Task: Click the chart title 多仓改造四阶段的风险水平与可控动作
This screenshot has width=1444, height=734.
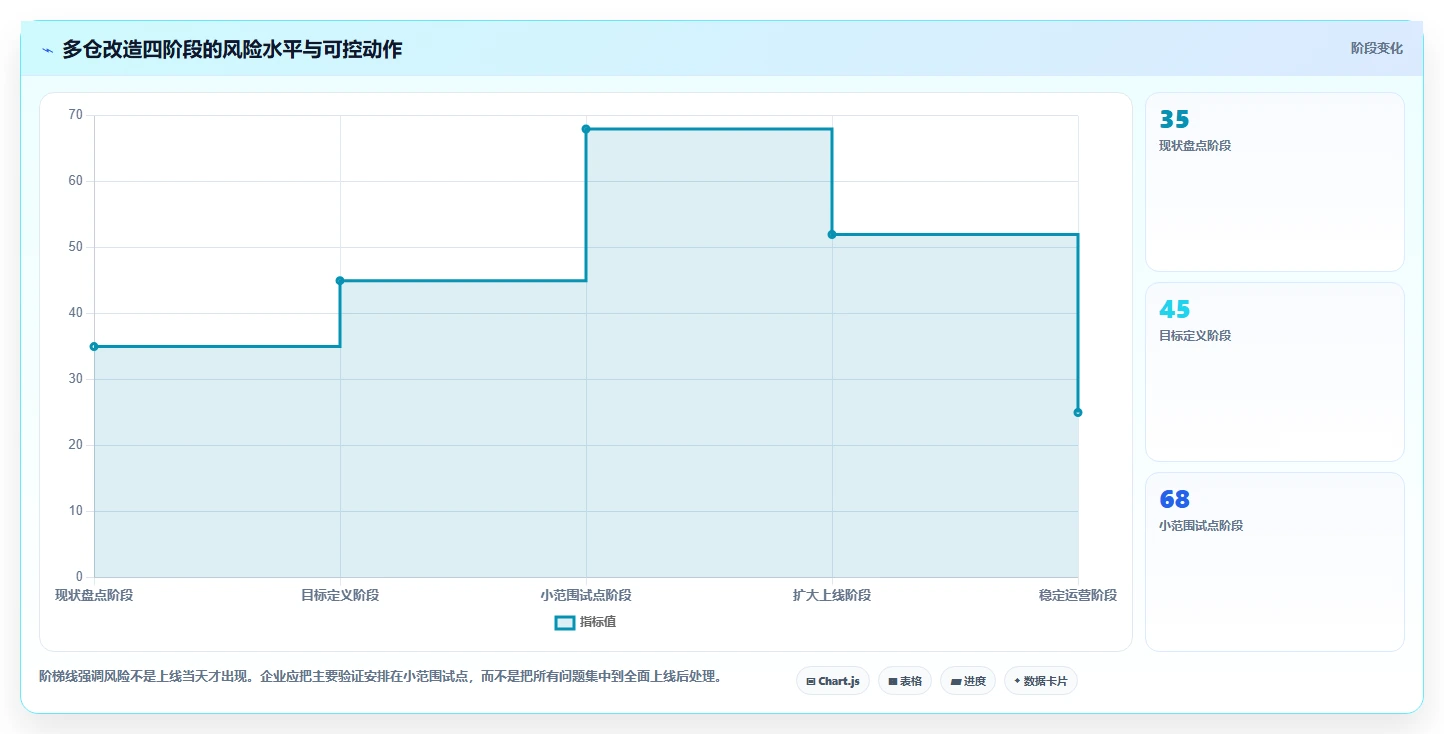Action: [232, 49]
